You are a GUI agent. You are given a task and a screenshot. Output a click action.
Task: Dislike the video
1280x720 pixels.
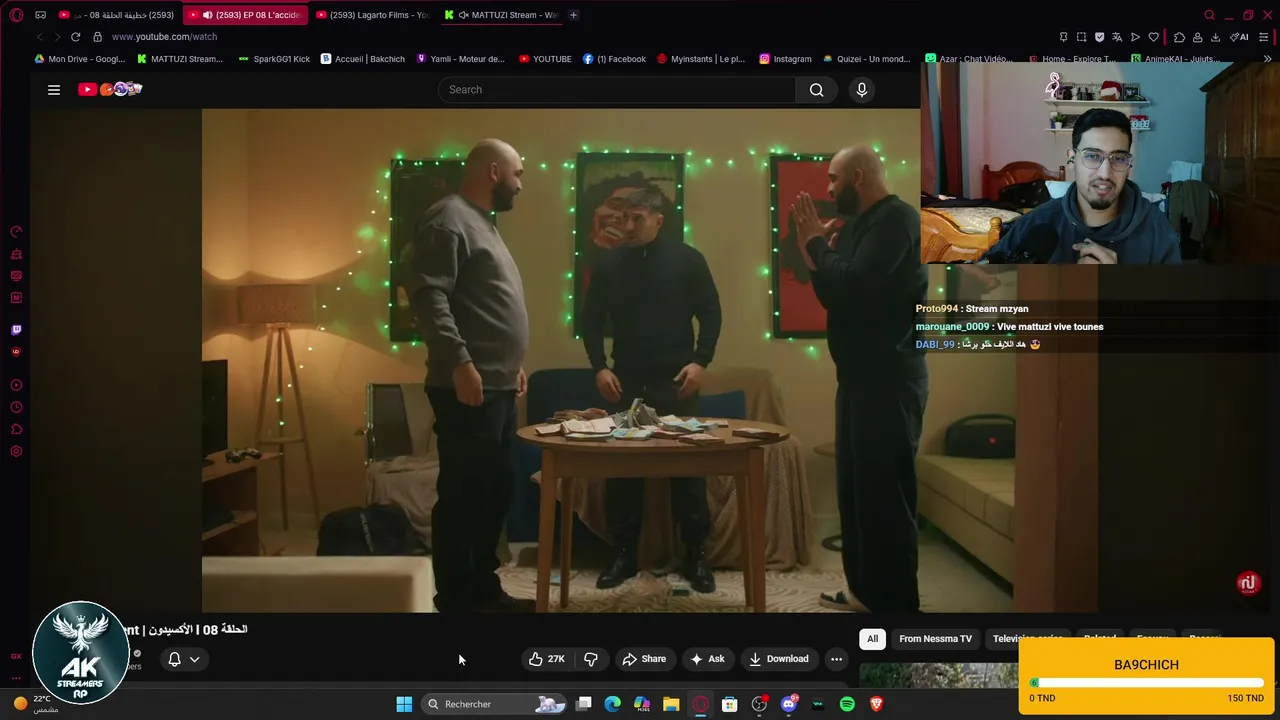591,659
